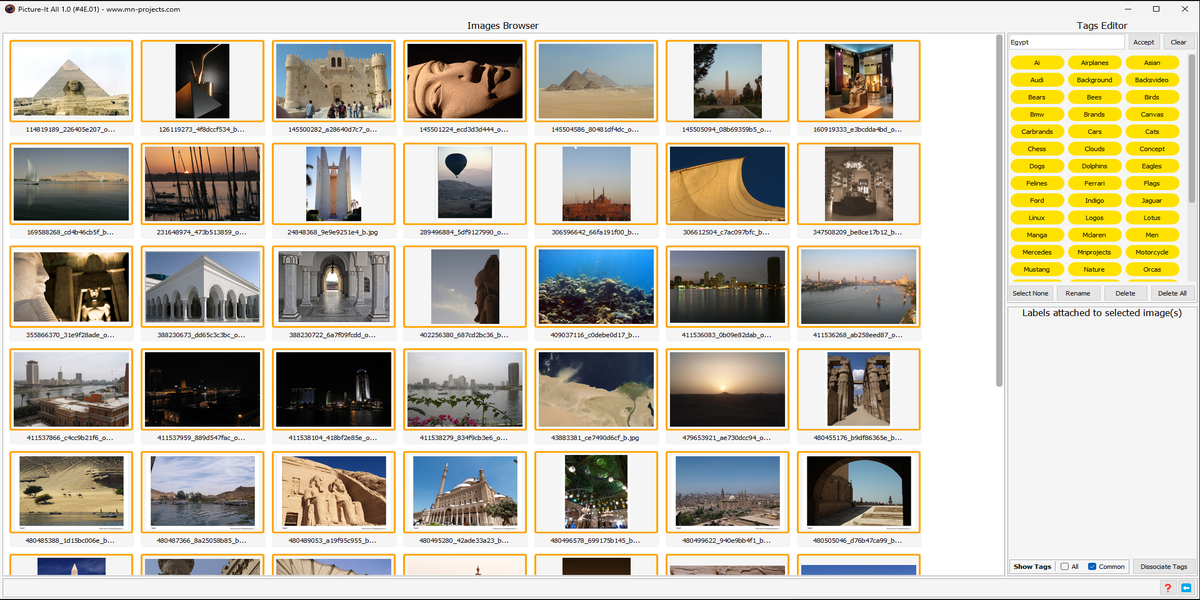Screen dimensions: 1200x600
Task: Select the Cars tag
Action: click(1095, 132)
